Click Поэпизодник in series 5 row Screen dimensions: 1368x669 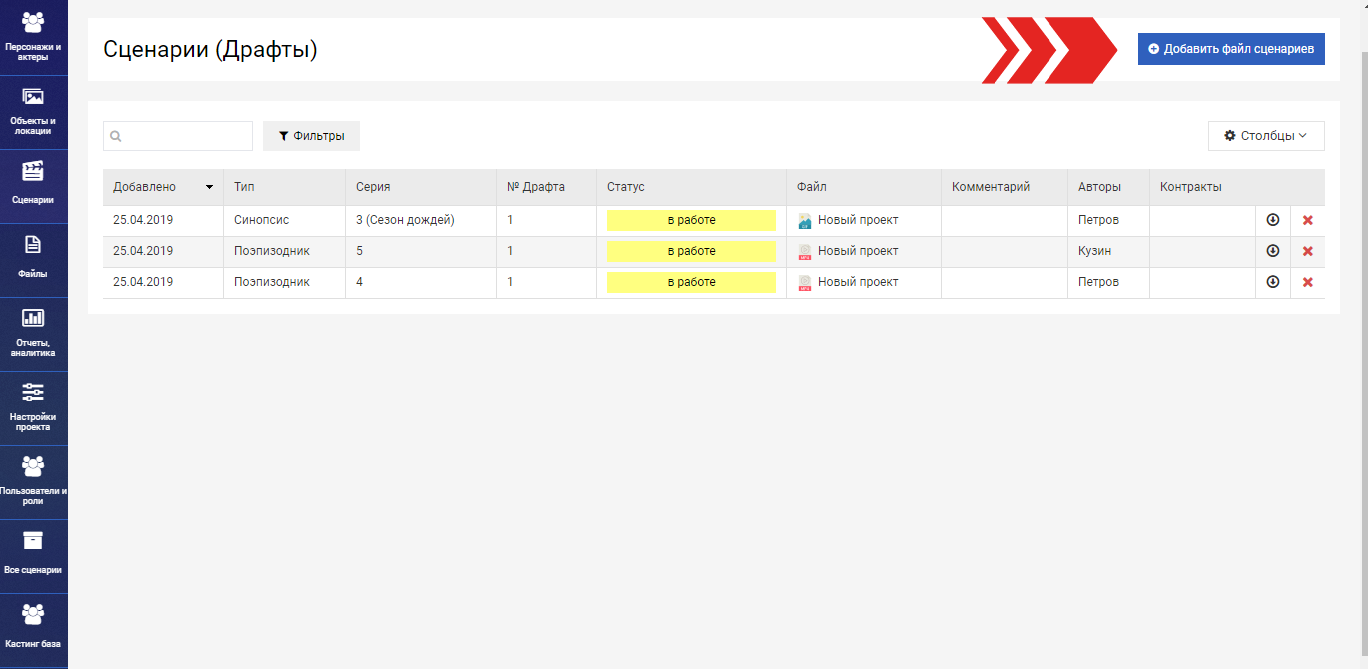272,251
